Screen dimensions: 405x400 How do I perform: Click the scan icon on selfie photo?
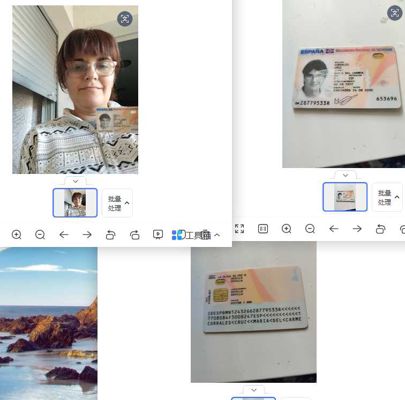coord(125,19)
